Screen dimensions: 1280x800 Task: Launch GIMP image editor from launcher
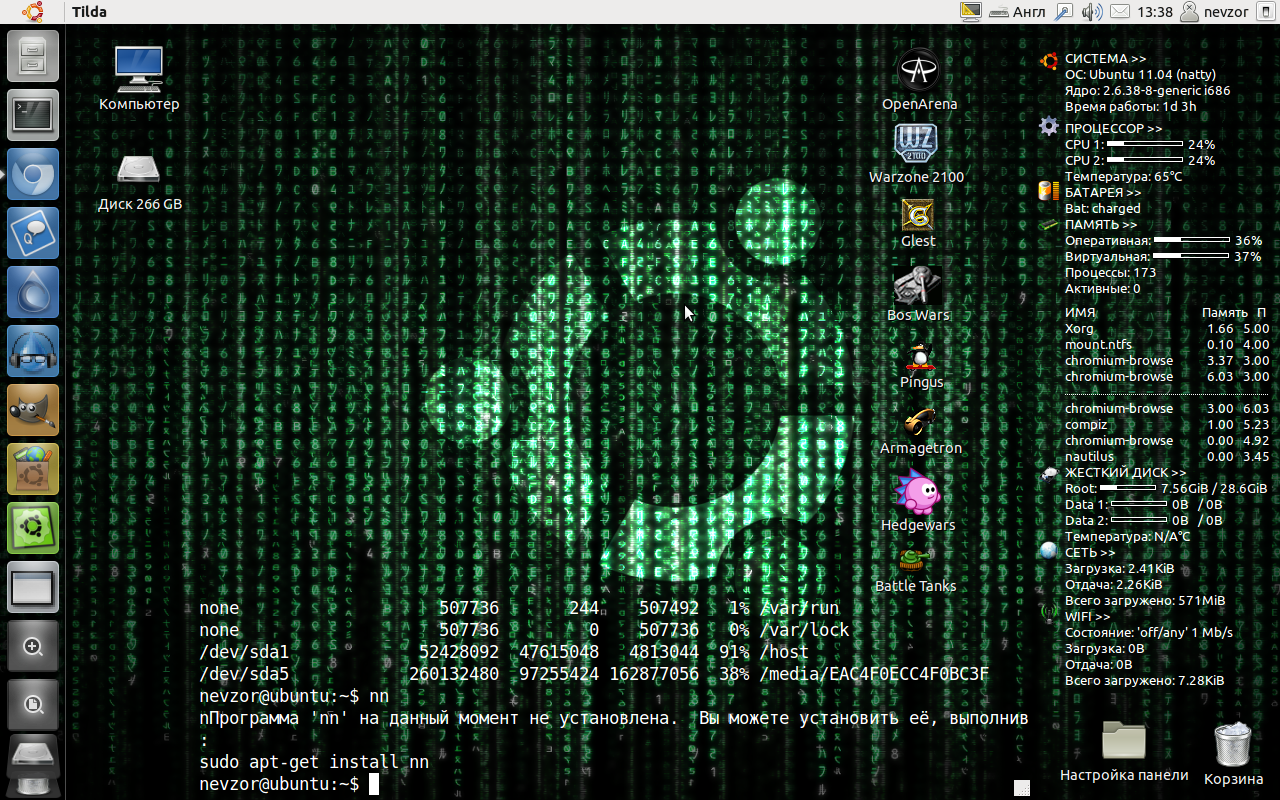coord(33,410)
